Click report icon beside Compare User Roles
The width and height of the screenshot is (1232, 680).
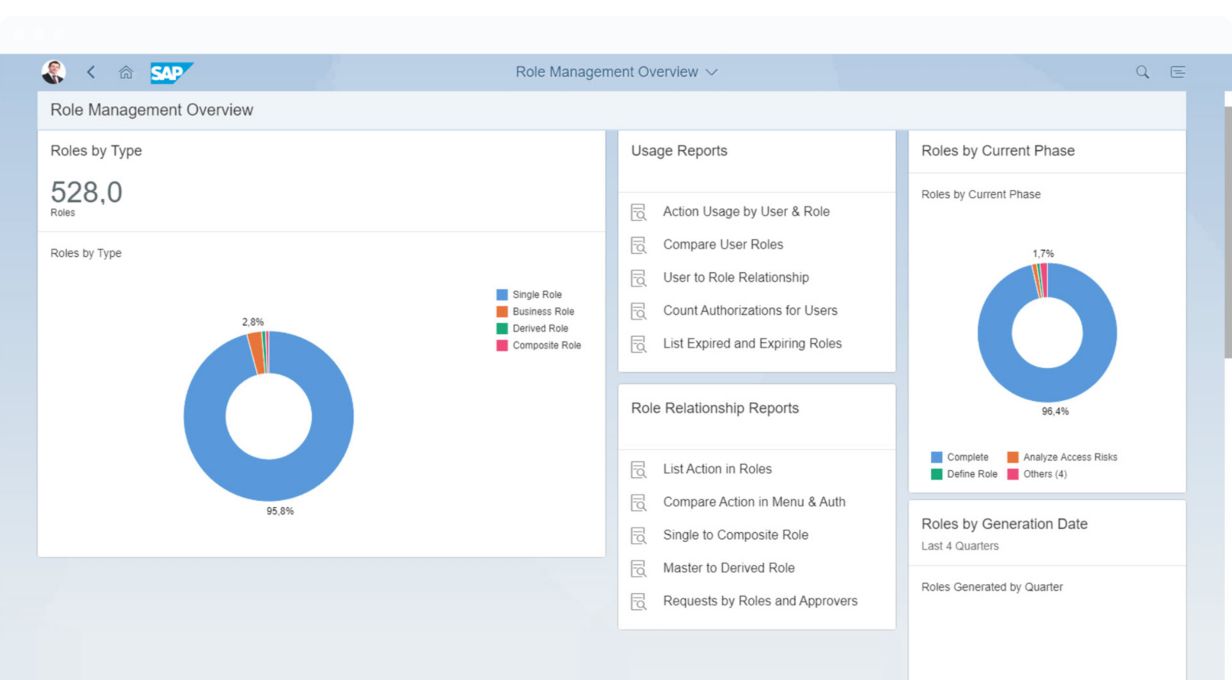click(639, 245)
